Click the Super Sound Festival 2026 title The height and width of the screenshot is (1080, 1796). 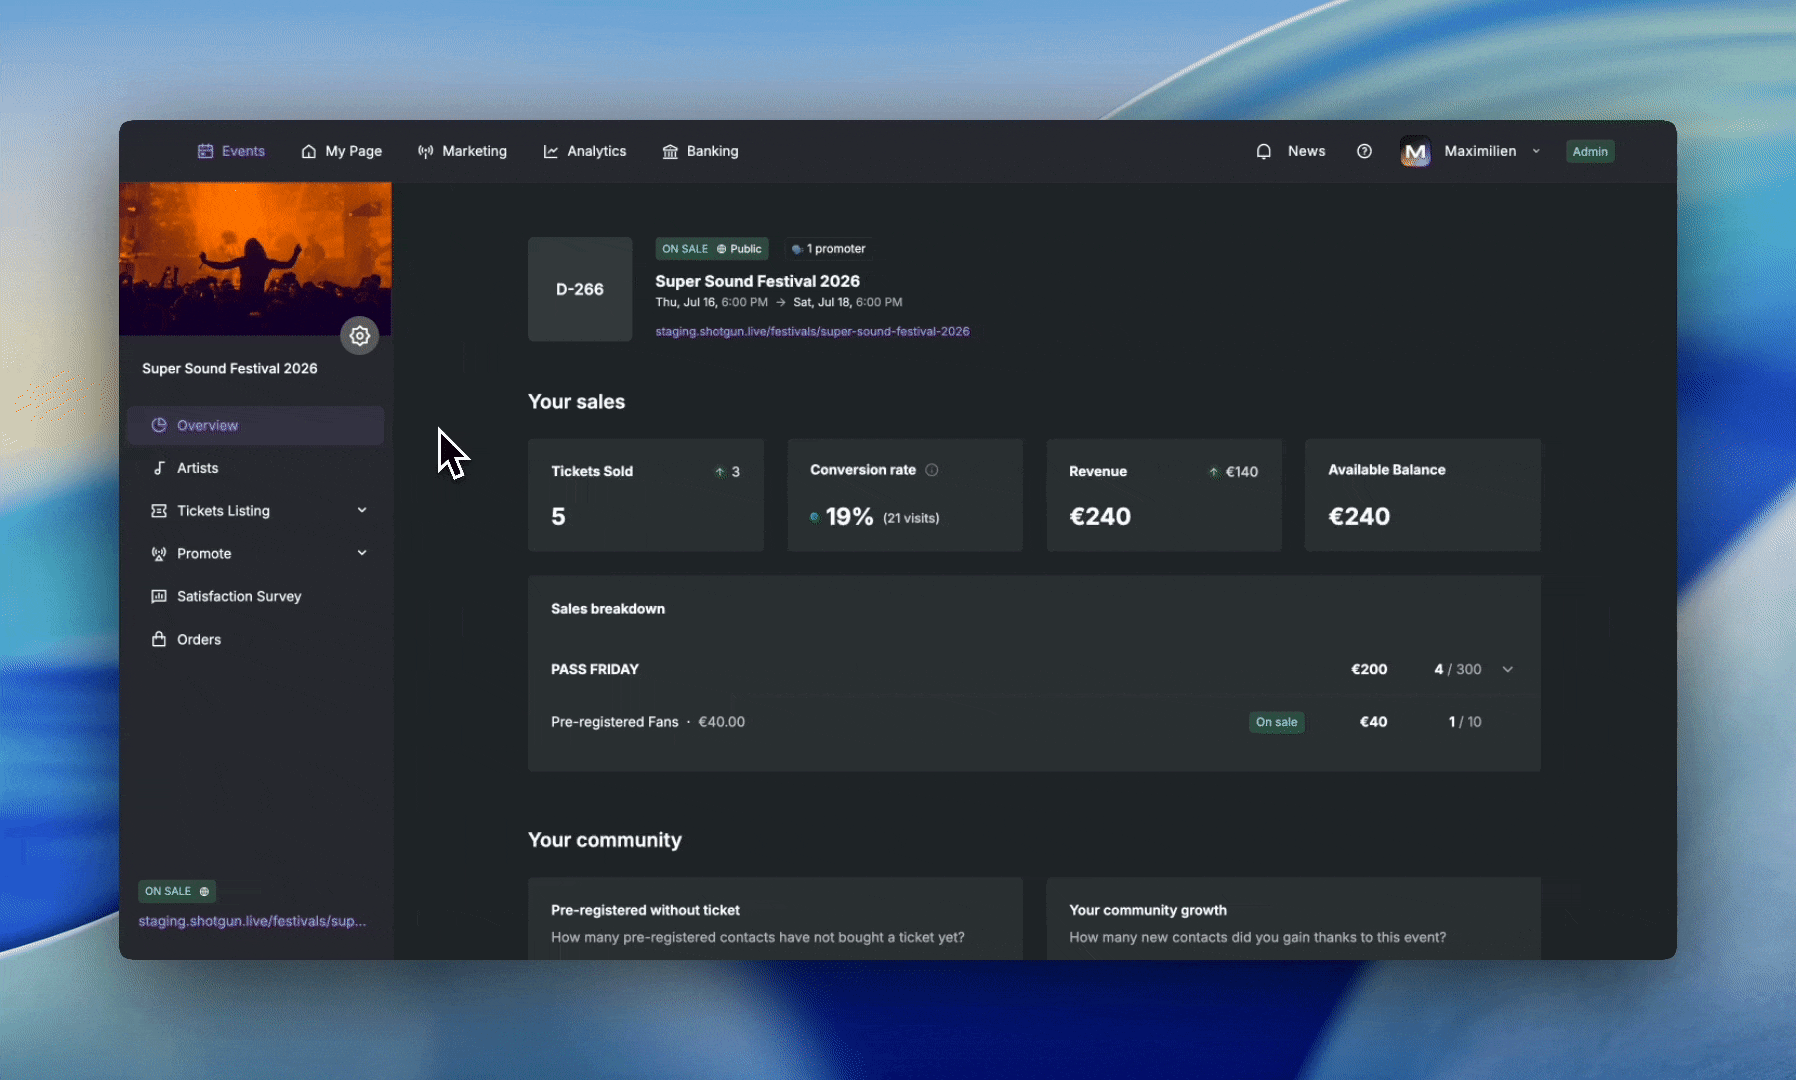pyautogui.click(x=757, y=281)
